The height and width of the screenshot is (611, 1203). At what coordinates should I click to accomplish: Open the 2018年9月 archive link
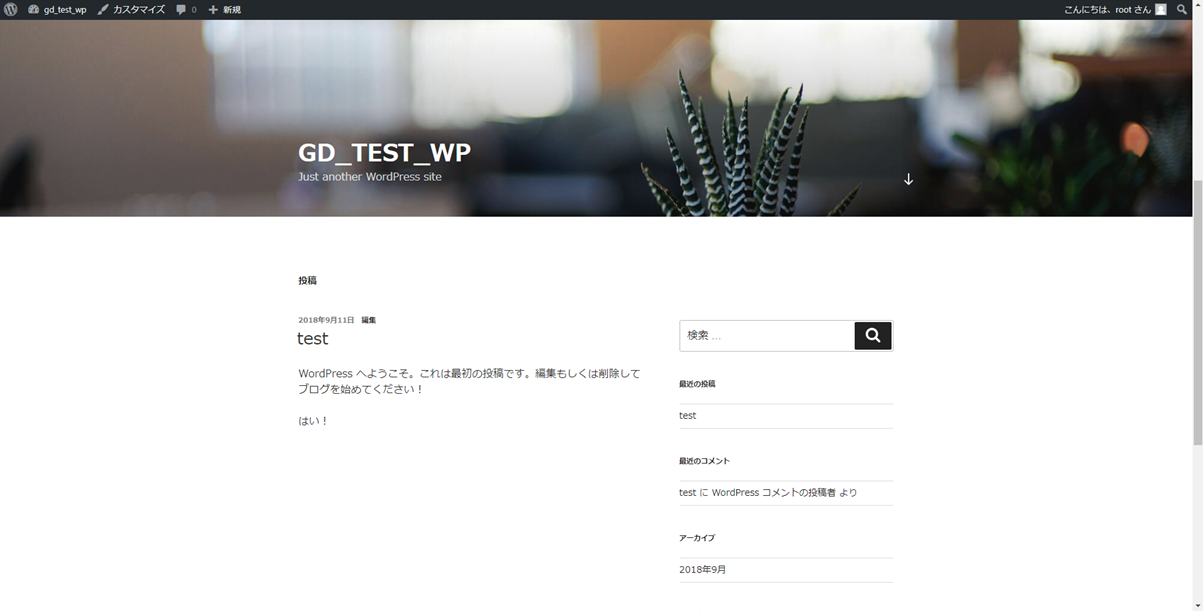pos(703,569)
